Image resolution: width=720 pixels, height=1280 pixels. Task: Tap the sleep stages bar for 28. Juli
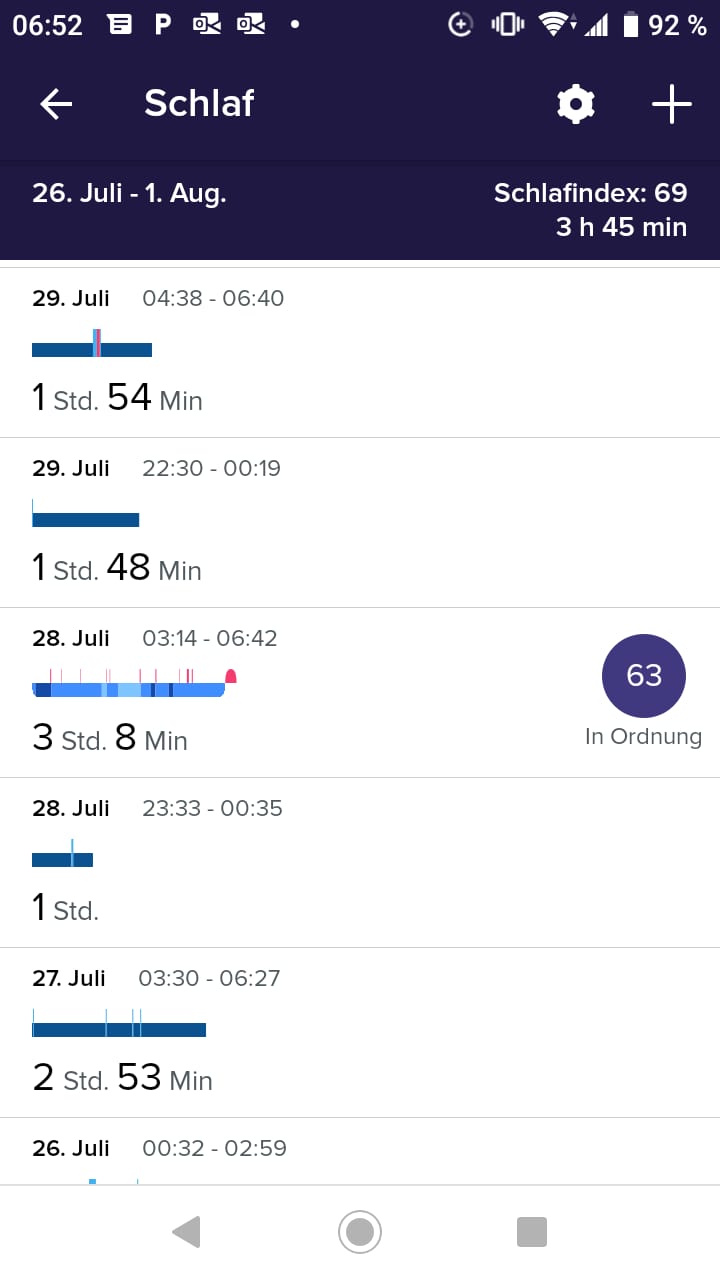[128, 689]
